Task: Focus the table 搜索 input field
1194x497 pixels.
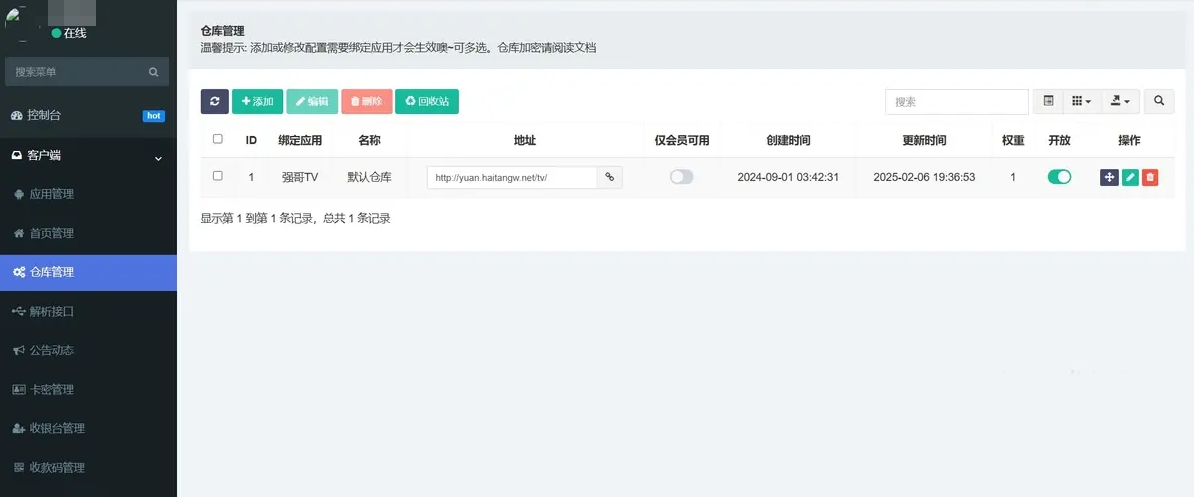Action: click(x=957, y=101)
